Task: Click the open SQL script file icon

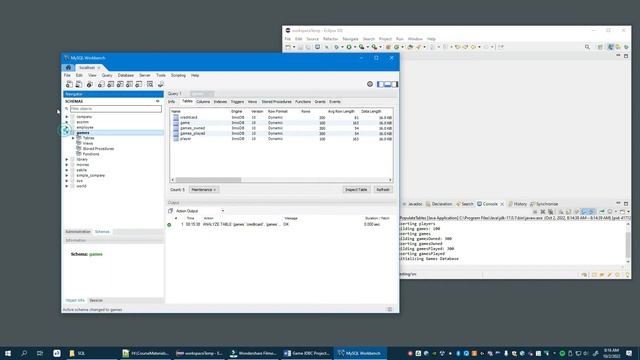Action: [x=79, y=84]
